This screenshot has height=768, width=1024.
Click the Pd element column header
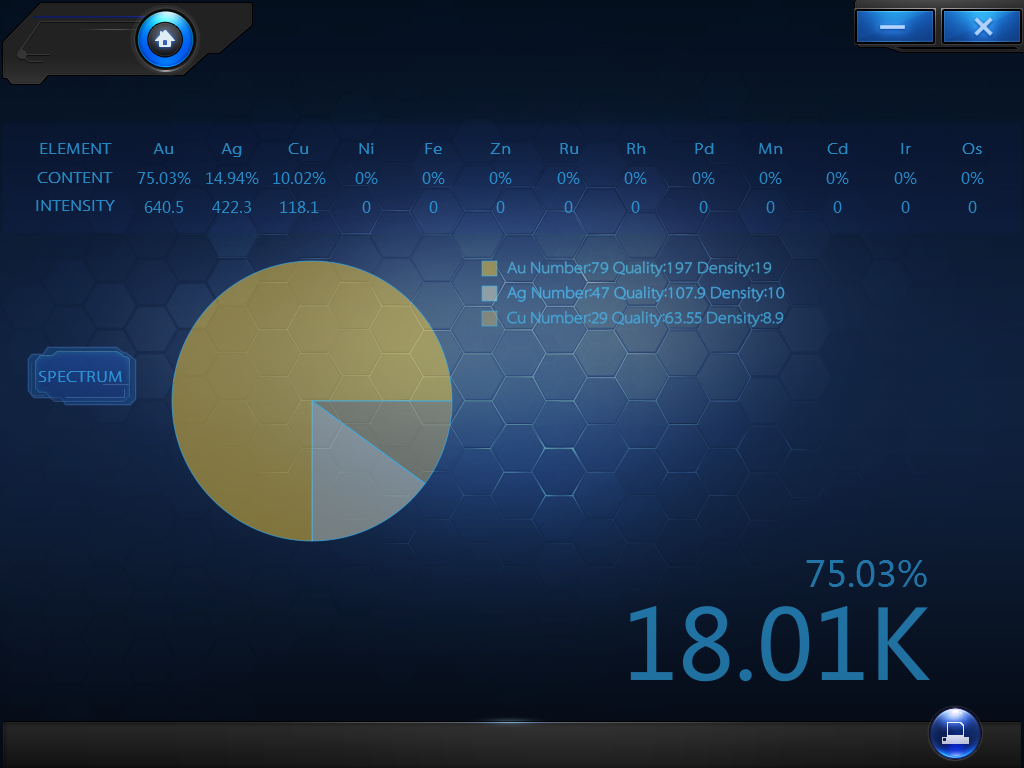(704, 149)
